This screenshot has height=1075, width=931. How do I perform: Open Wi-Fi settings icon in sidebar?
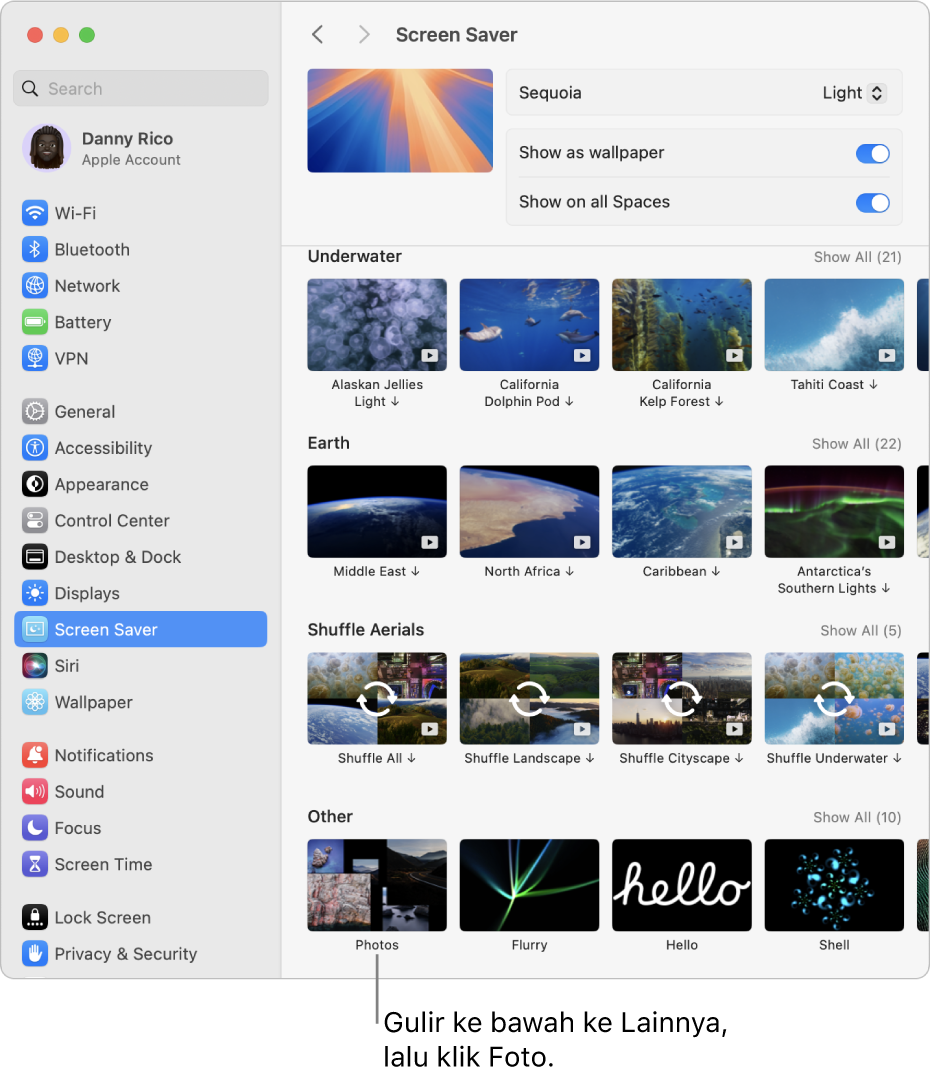tap(34, 213)
